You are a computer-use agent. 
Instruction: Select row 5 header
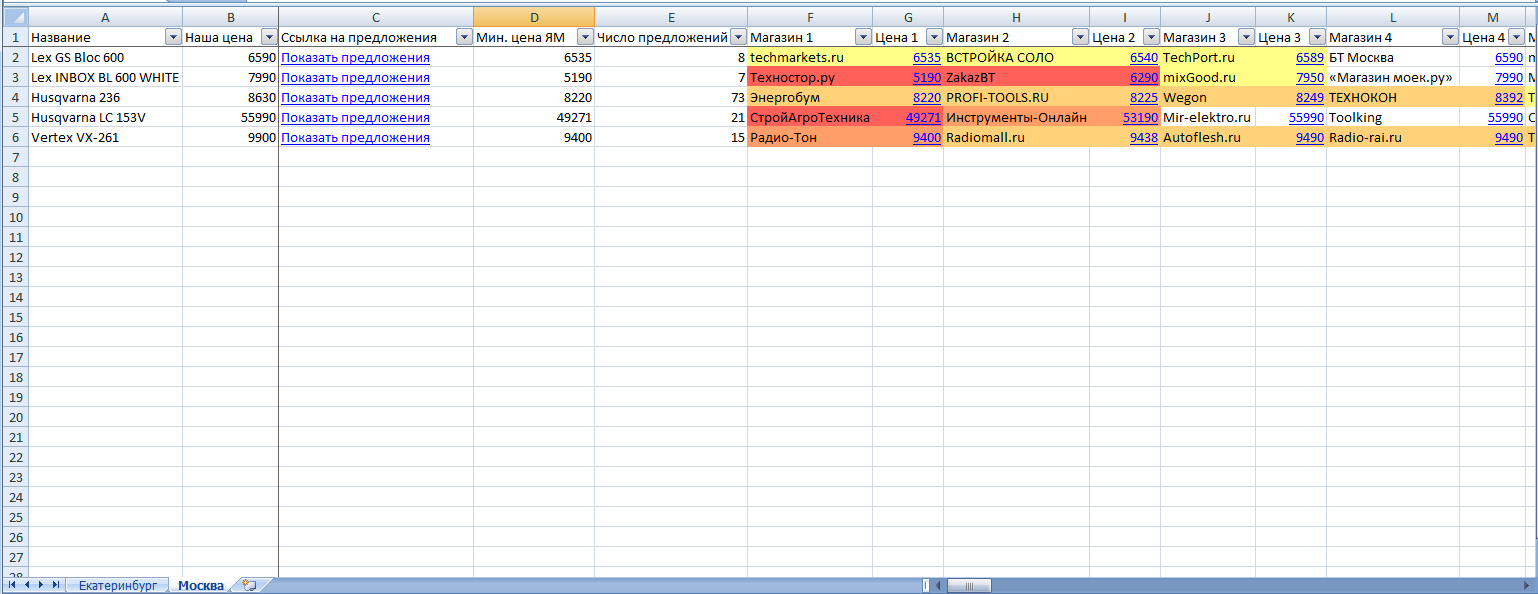pos(14,117)
